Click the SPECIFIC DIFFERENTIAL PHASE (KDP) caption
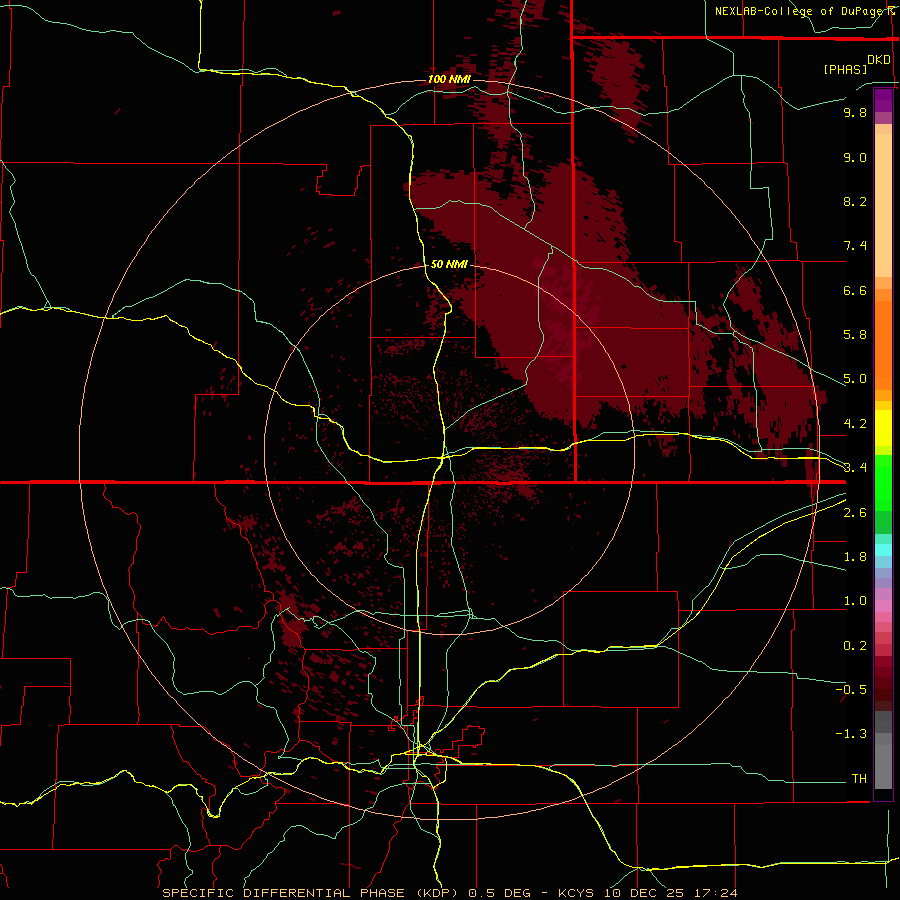 (x=310, y=893)
